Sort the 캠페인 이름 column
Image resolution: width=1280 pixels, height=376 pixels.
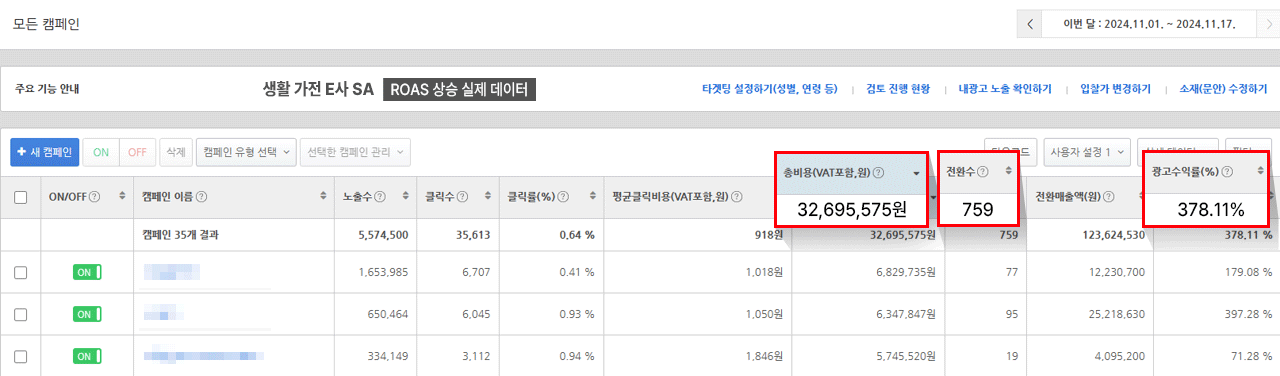tap(323, 197)
